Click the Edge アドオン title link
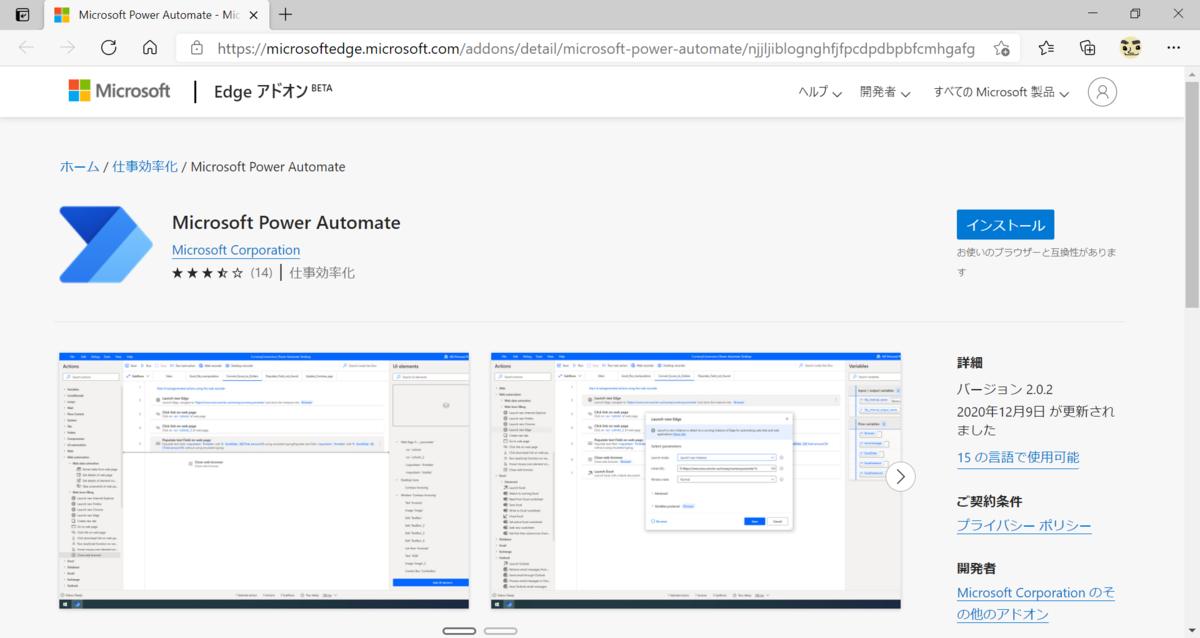This screenshot has height=638, width=1200. (x=273, y=91)
